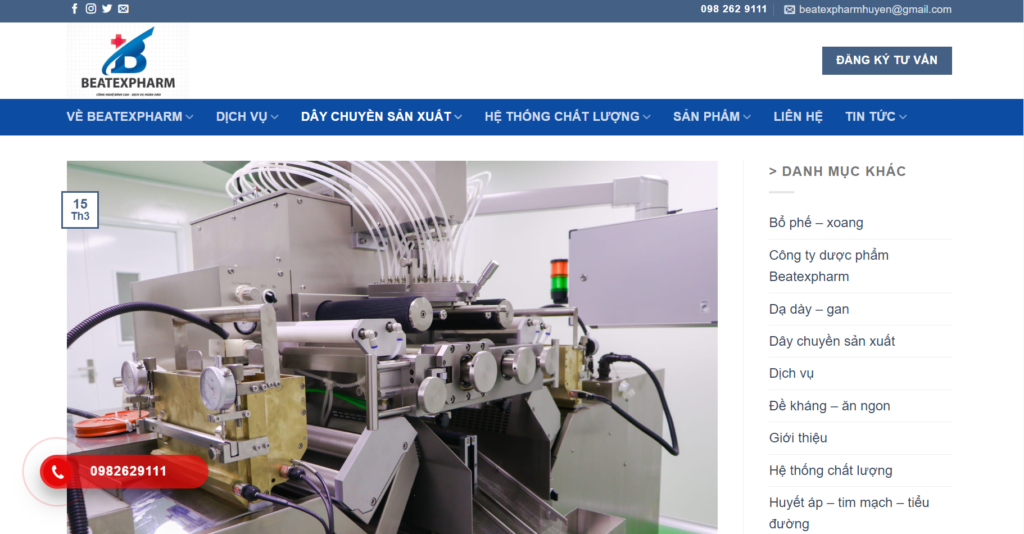The image size is (1024, 534).
Task: Open the Dạ dày – gan category
Action: pos(808,309)
